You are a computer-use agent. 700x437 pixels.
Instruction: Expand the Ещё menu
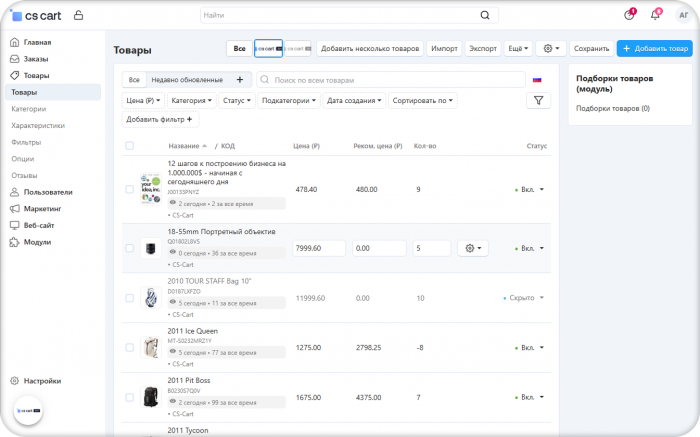(x=518, y=48)
